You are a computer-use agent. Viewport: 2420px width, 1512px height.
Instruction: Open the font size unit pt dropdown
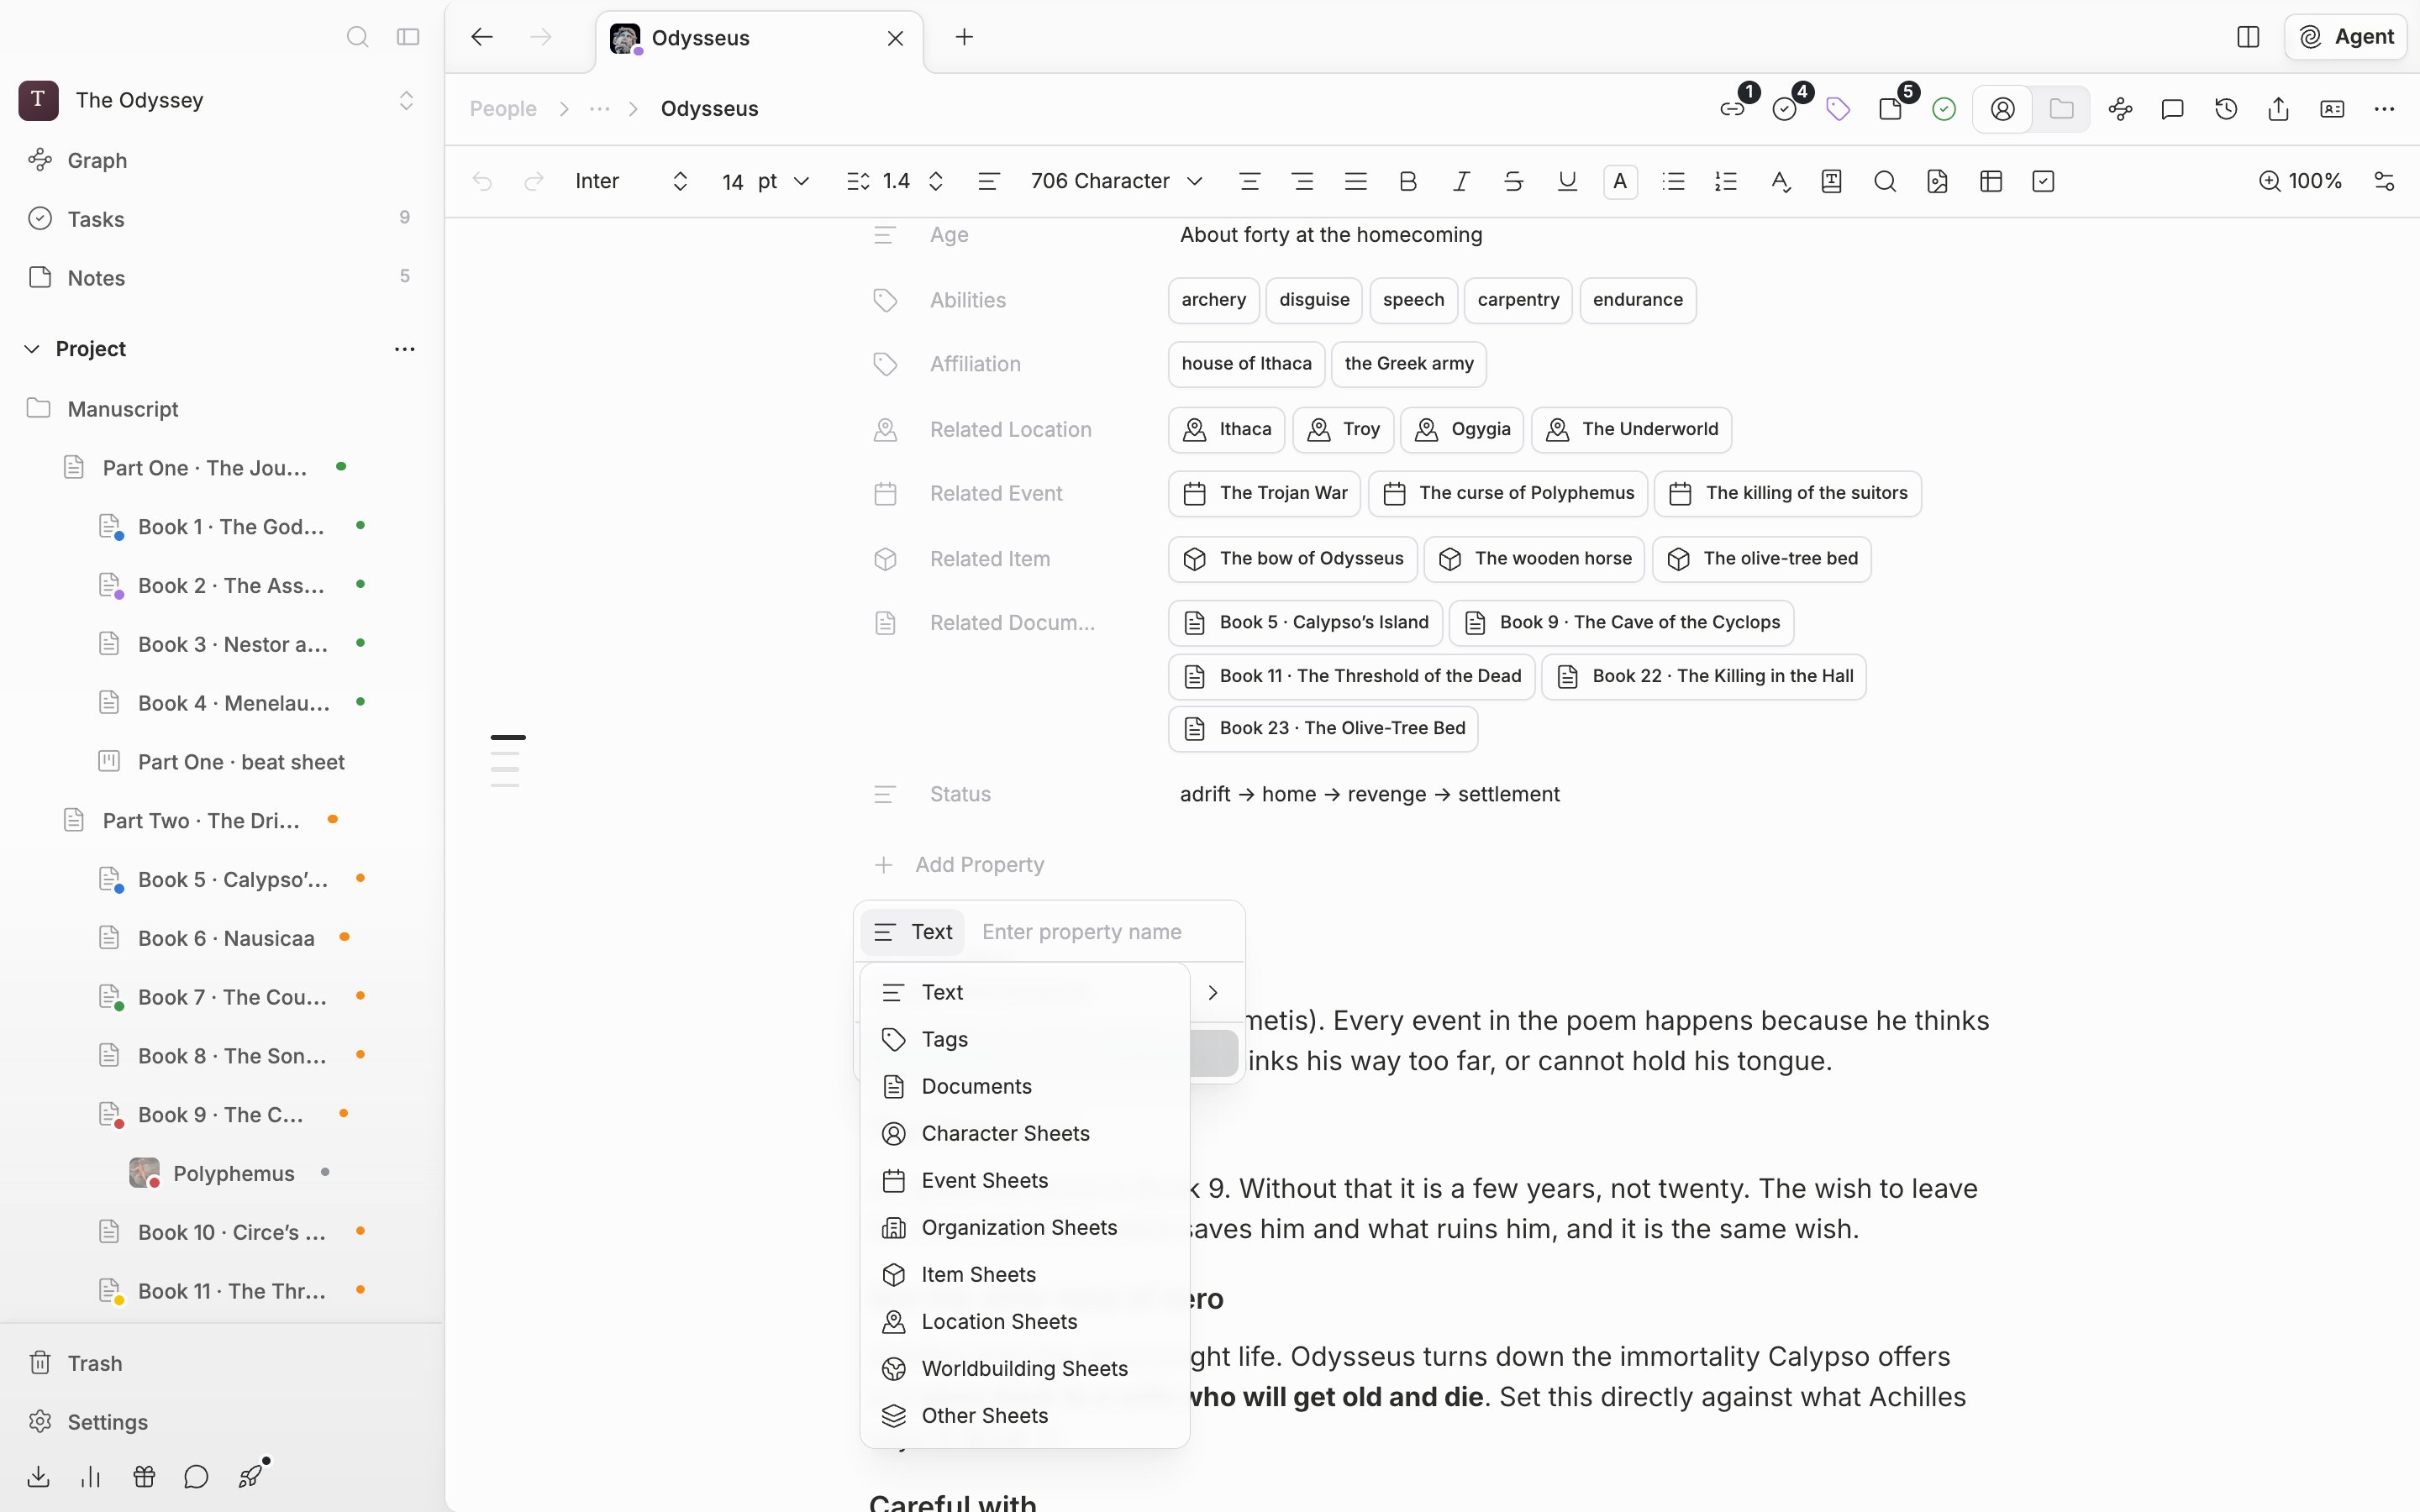784,181
